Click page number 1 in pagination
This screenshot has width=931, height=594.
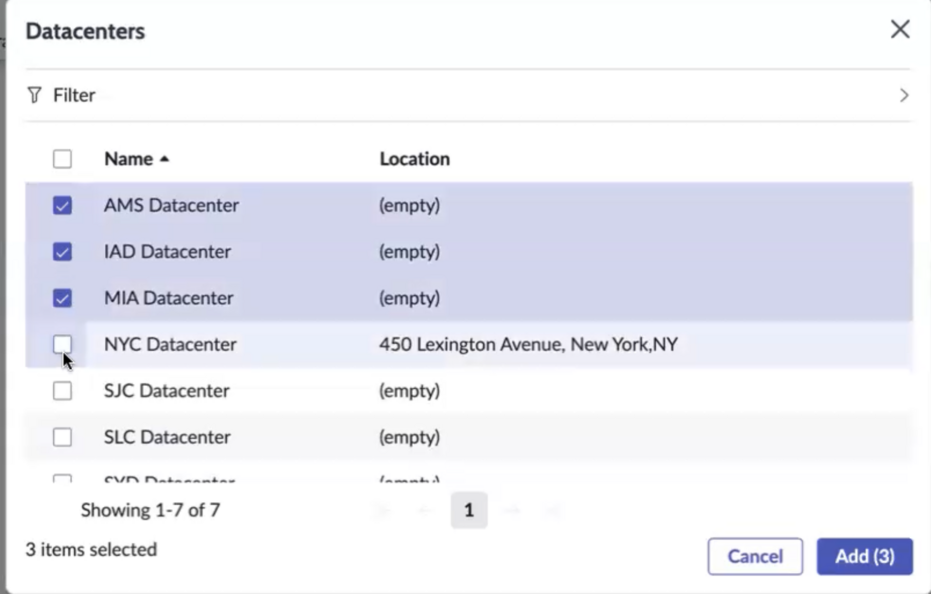tap(469, 510)
